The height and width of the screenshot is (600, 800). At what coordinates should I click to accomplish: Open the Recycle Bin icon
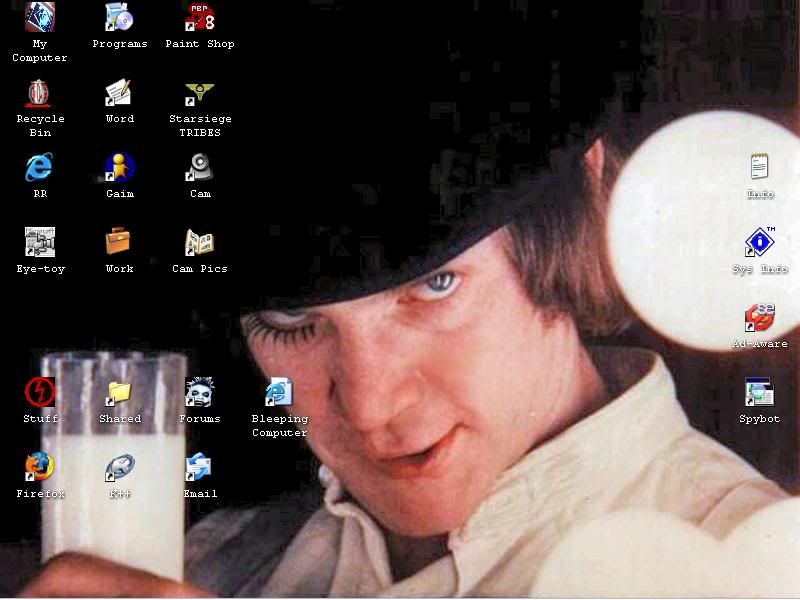point(40,93)
